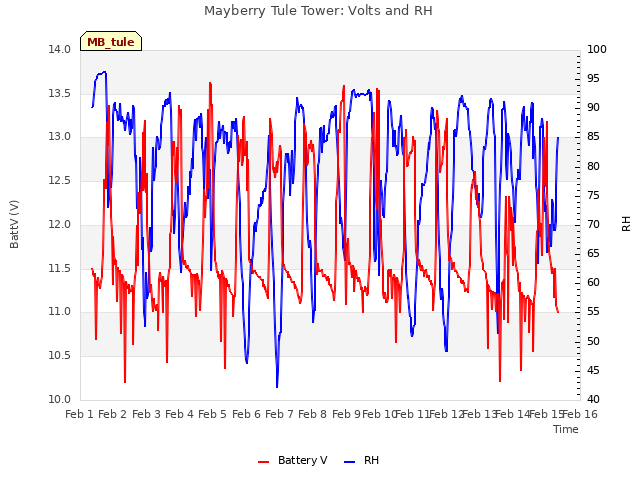This screenshot has width=640, height=480.
Task: Click the 60 right axis value
Action: [x=593, y=282]
